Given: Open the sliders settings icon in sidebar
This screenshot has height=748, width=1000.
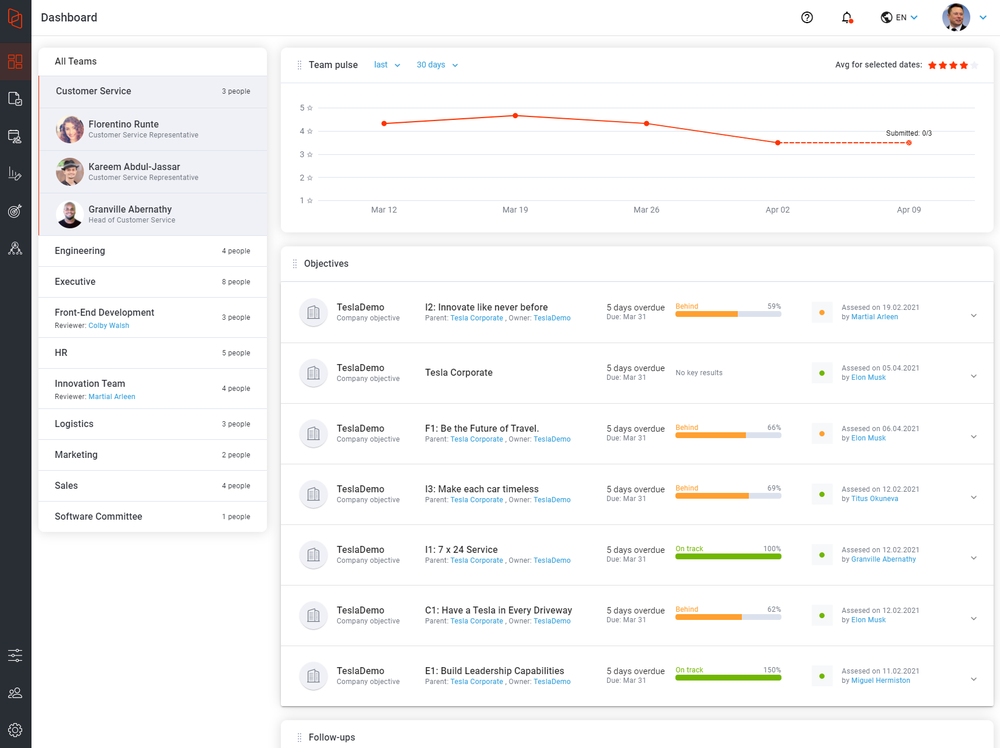Looking at the screenshot, I should [15, 656].
